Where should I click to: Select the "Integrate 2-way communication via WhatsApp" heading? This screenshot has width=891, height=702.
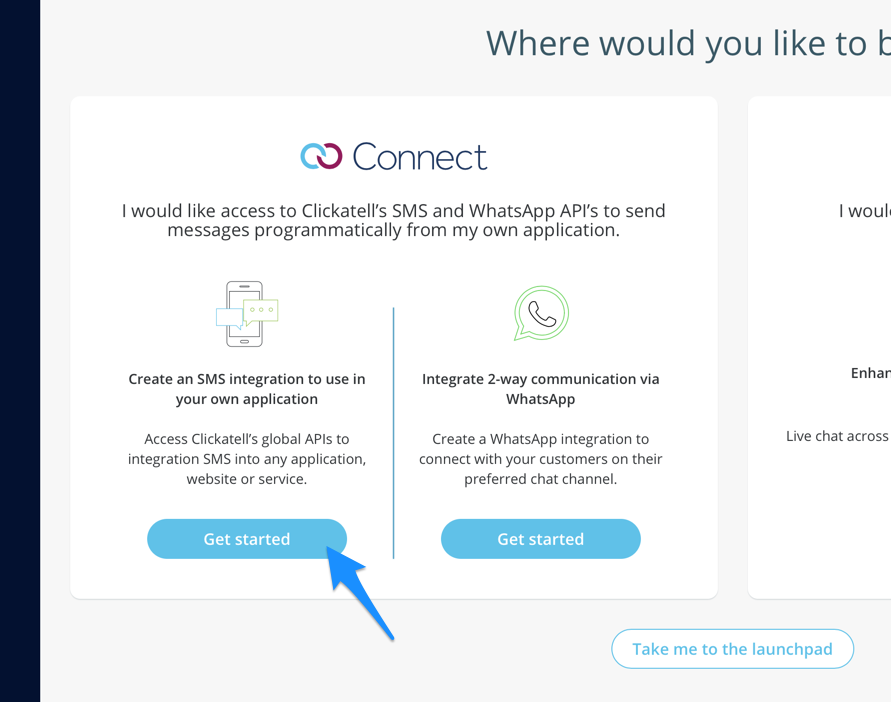(541, 389)
